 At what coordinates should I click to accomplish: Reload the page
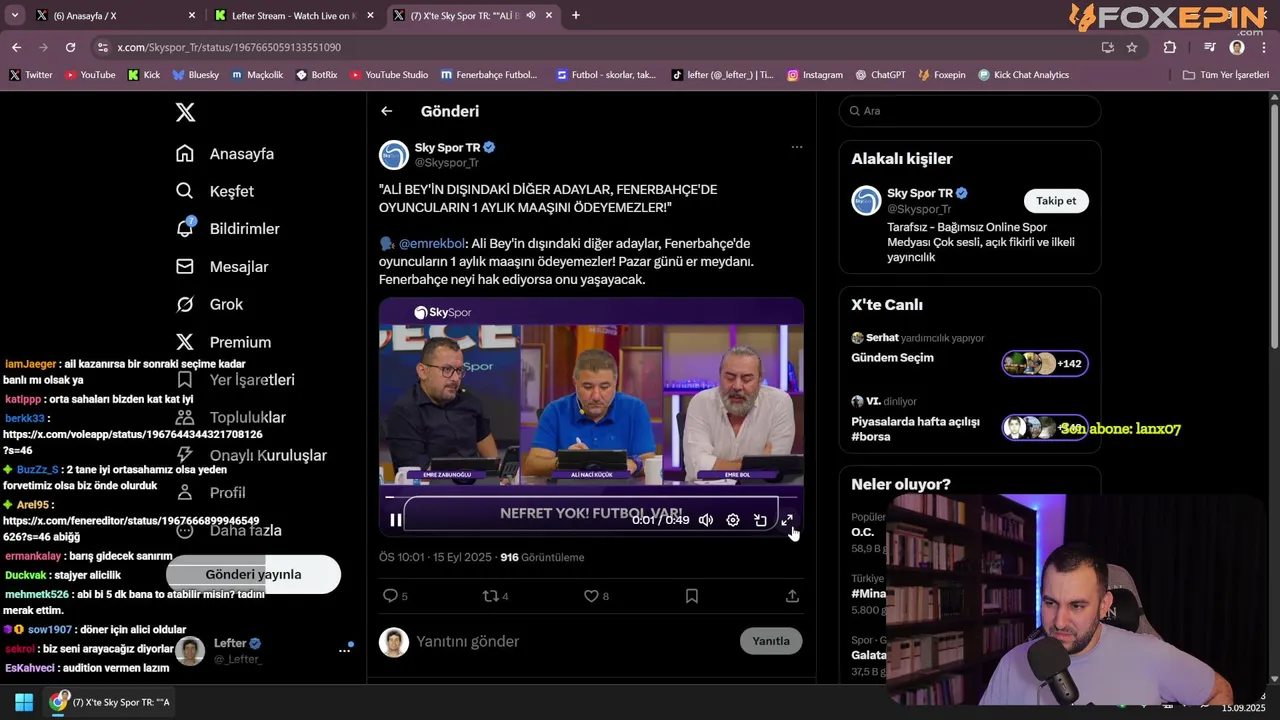(70, 47)
